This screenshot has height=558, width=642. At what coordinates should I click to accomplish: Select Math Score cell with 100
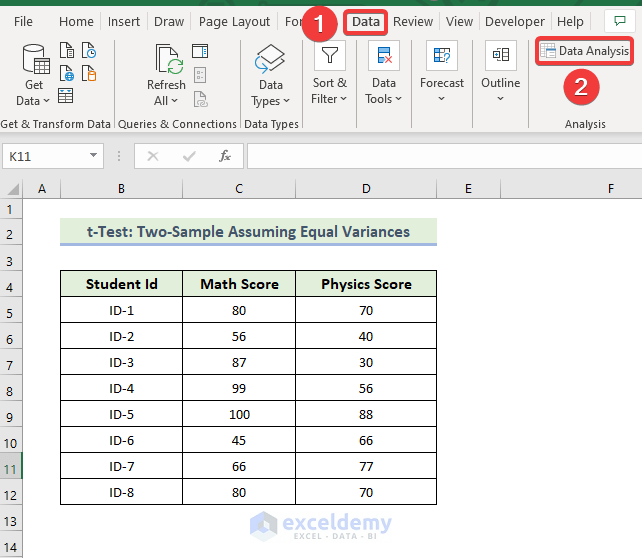[239, 414]
